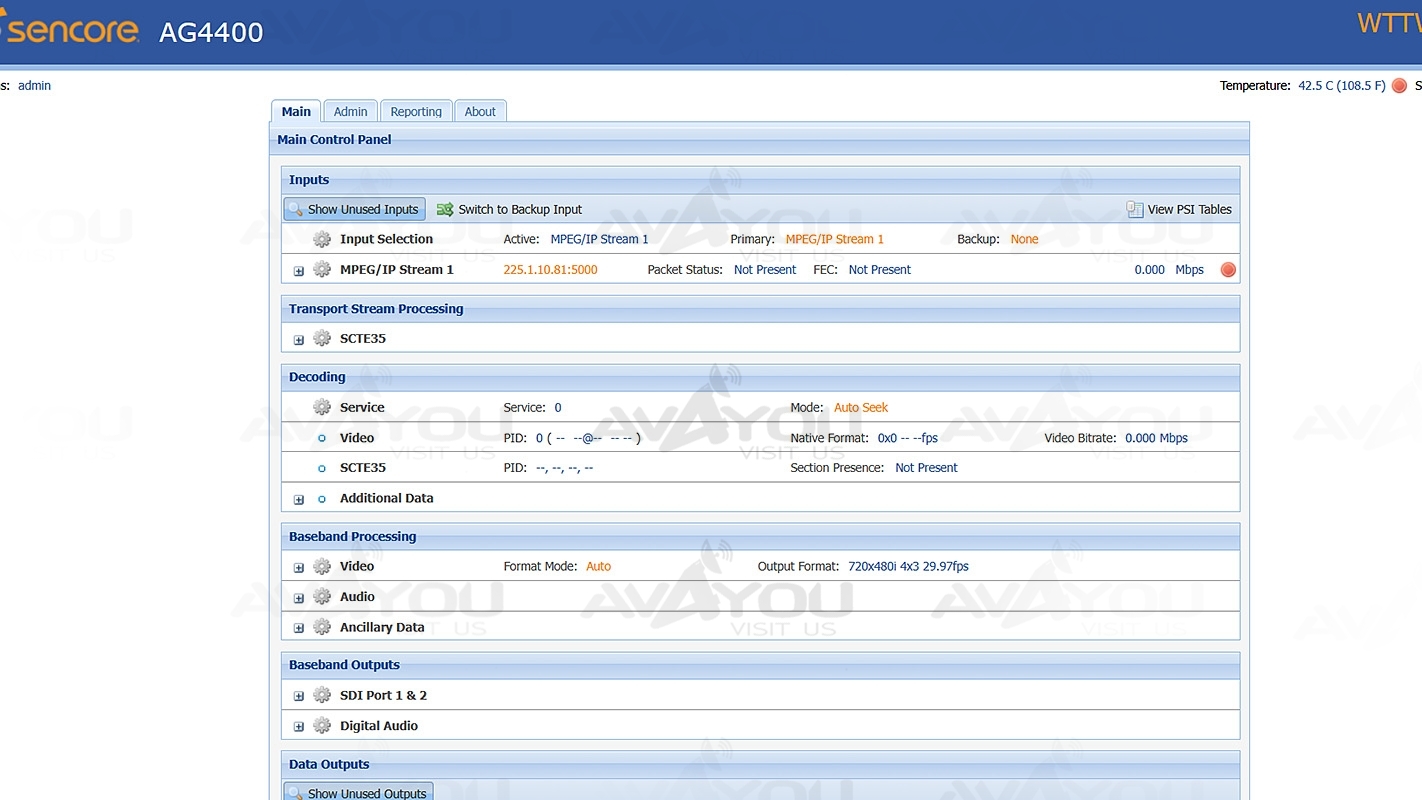1422x800 pixels.
Task: Expand the SDI Port 1 & 2 row
Action: point(299,697)
